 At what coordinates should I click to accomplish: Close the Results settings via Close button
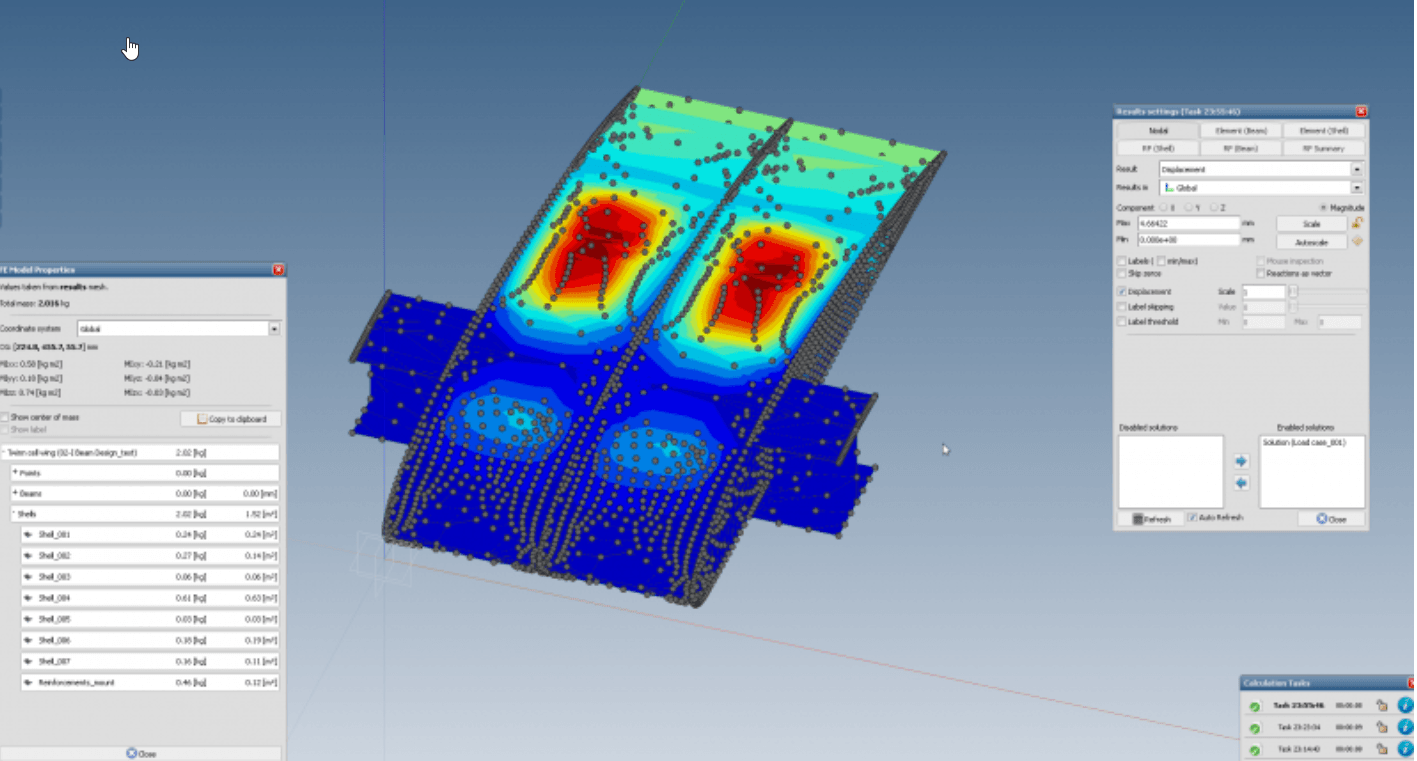(x=1331, y=519)
